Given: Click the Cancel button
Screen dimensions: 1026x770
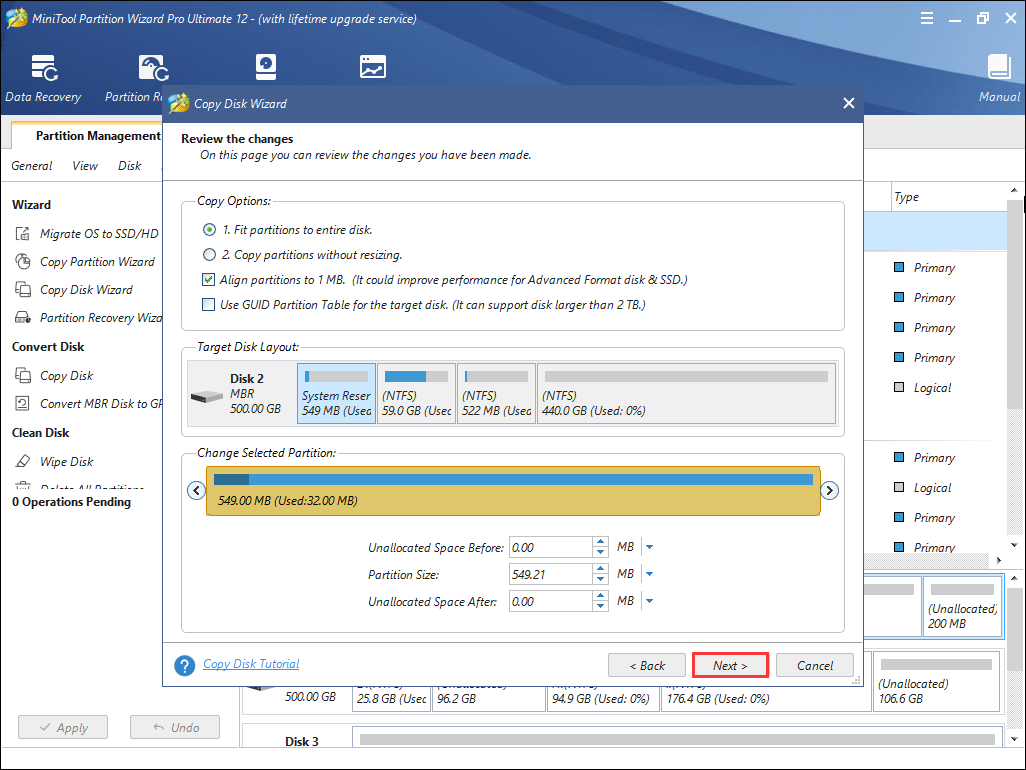Looking at the screenshot, I should pos(815,665).
